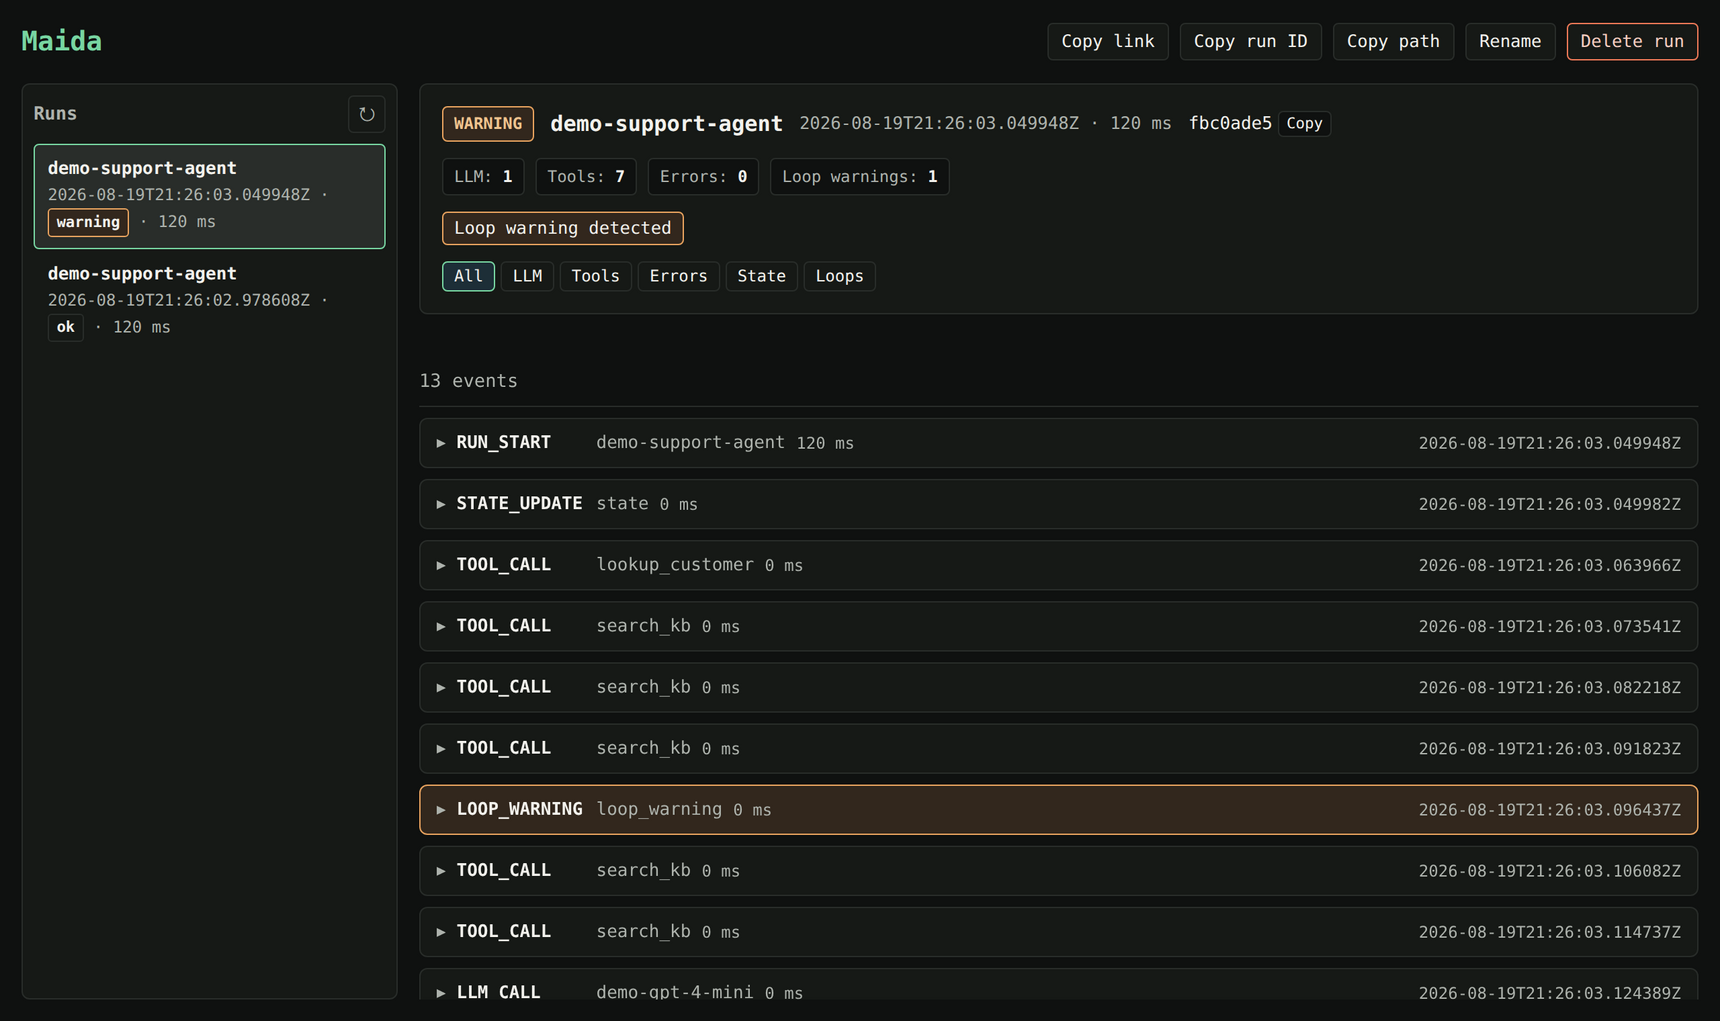Click the Tools: 7 stat chip
The image size is (1720, 1021).
click(x=586, y=177)
